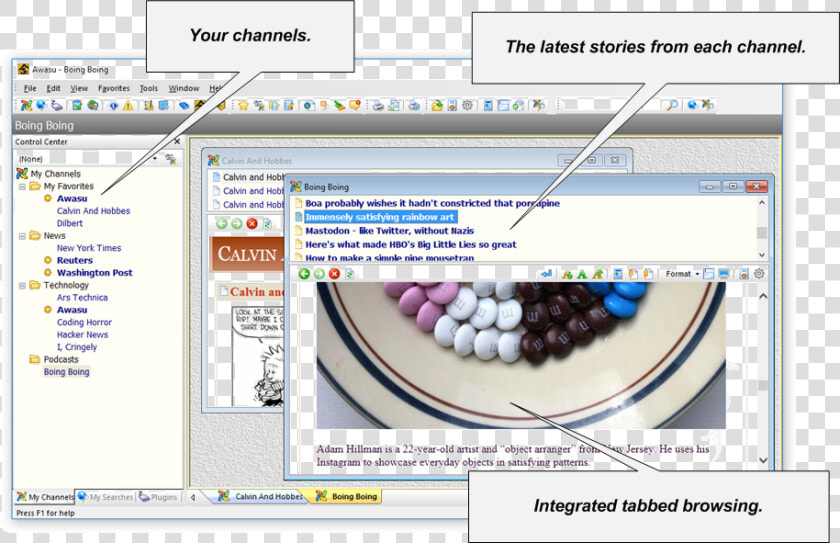Click the M&M candies article image

pos(521,355)
